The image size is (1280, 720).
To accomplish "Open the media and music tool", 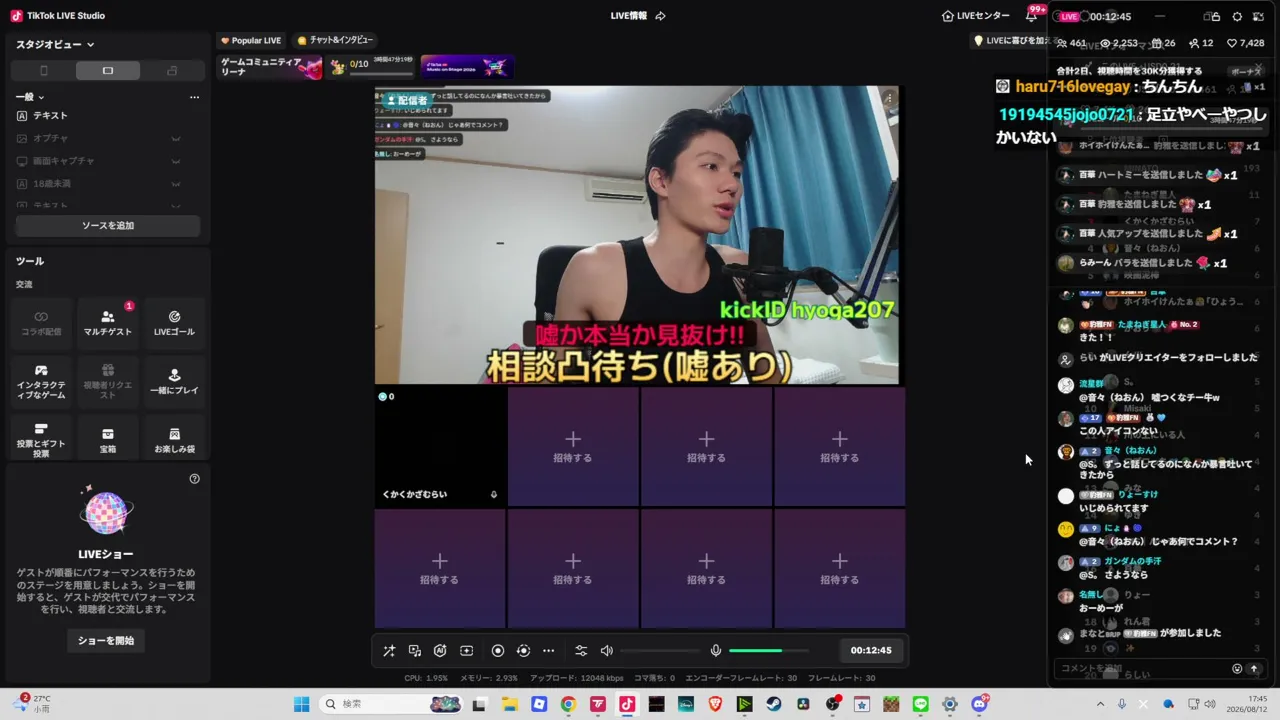I will (x=415, y=651).
